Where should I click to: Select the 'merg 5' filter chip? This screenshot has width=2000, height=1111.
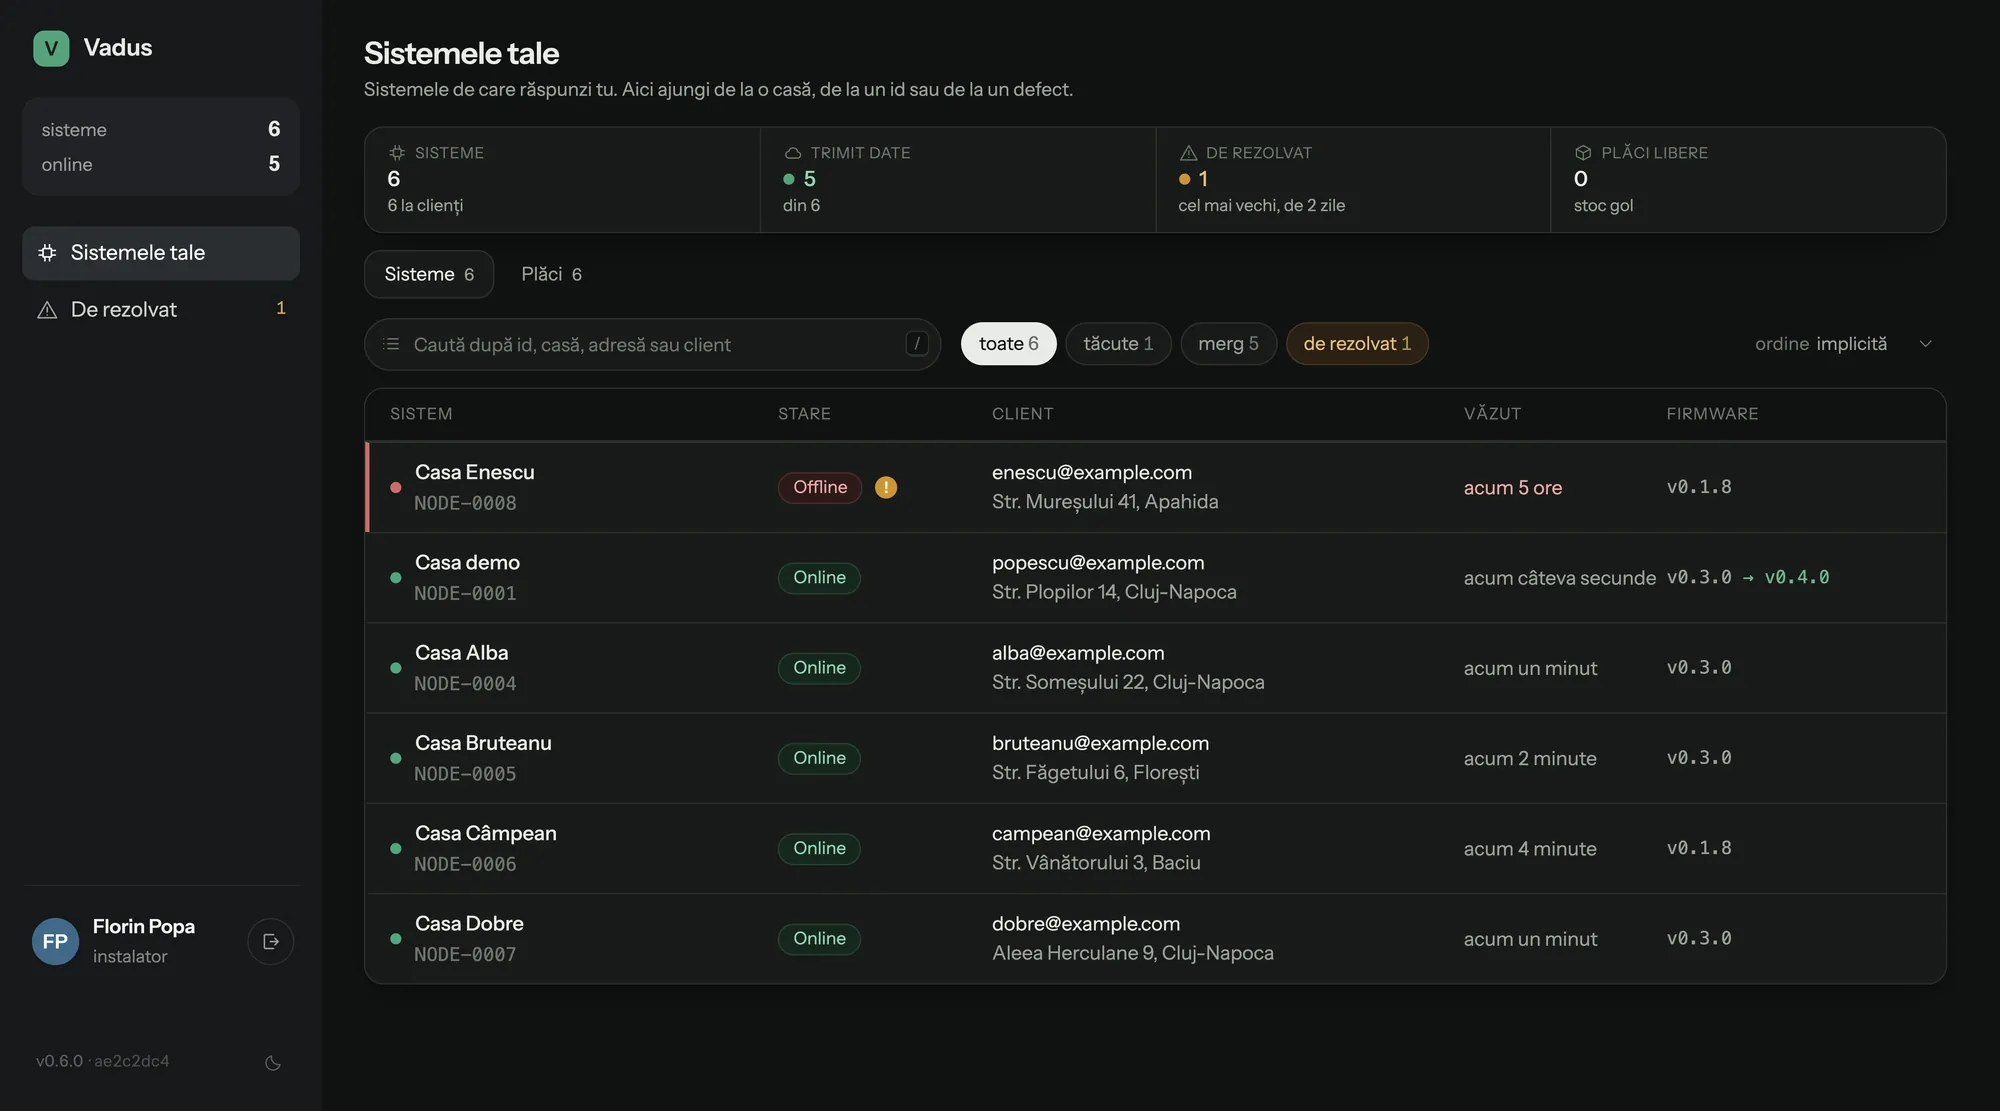pyautogui.click(x=1228, y=344)
